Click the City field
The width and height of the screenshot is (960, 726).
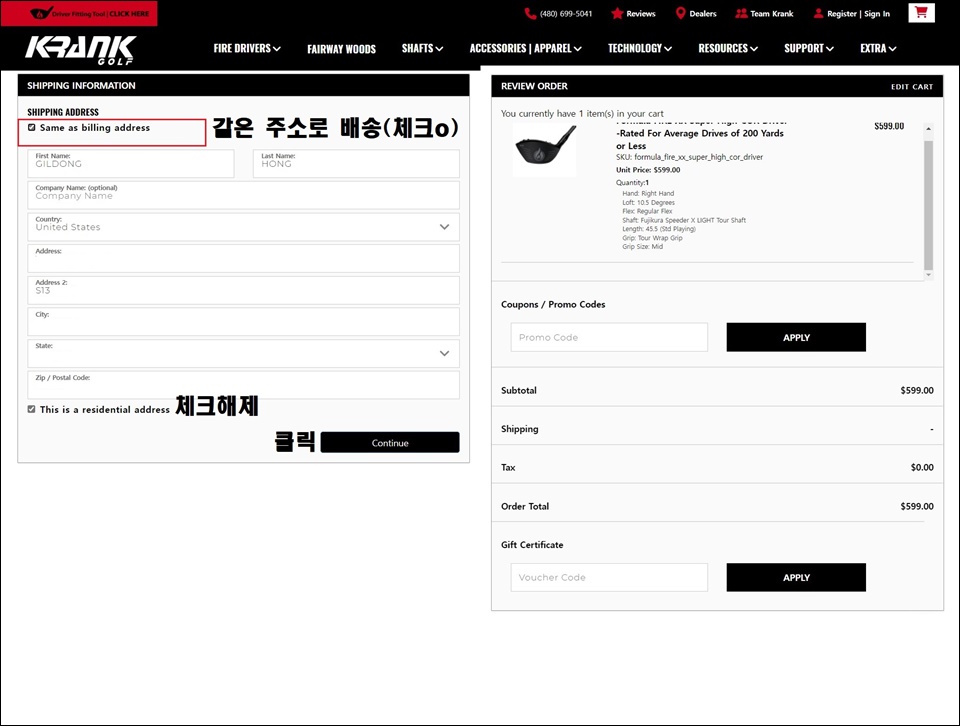(243, 321)
